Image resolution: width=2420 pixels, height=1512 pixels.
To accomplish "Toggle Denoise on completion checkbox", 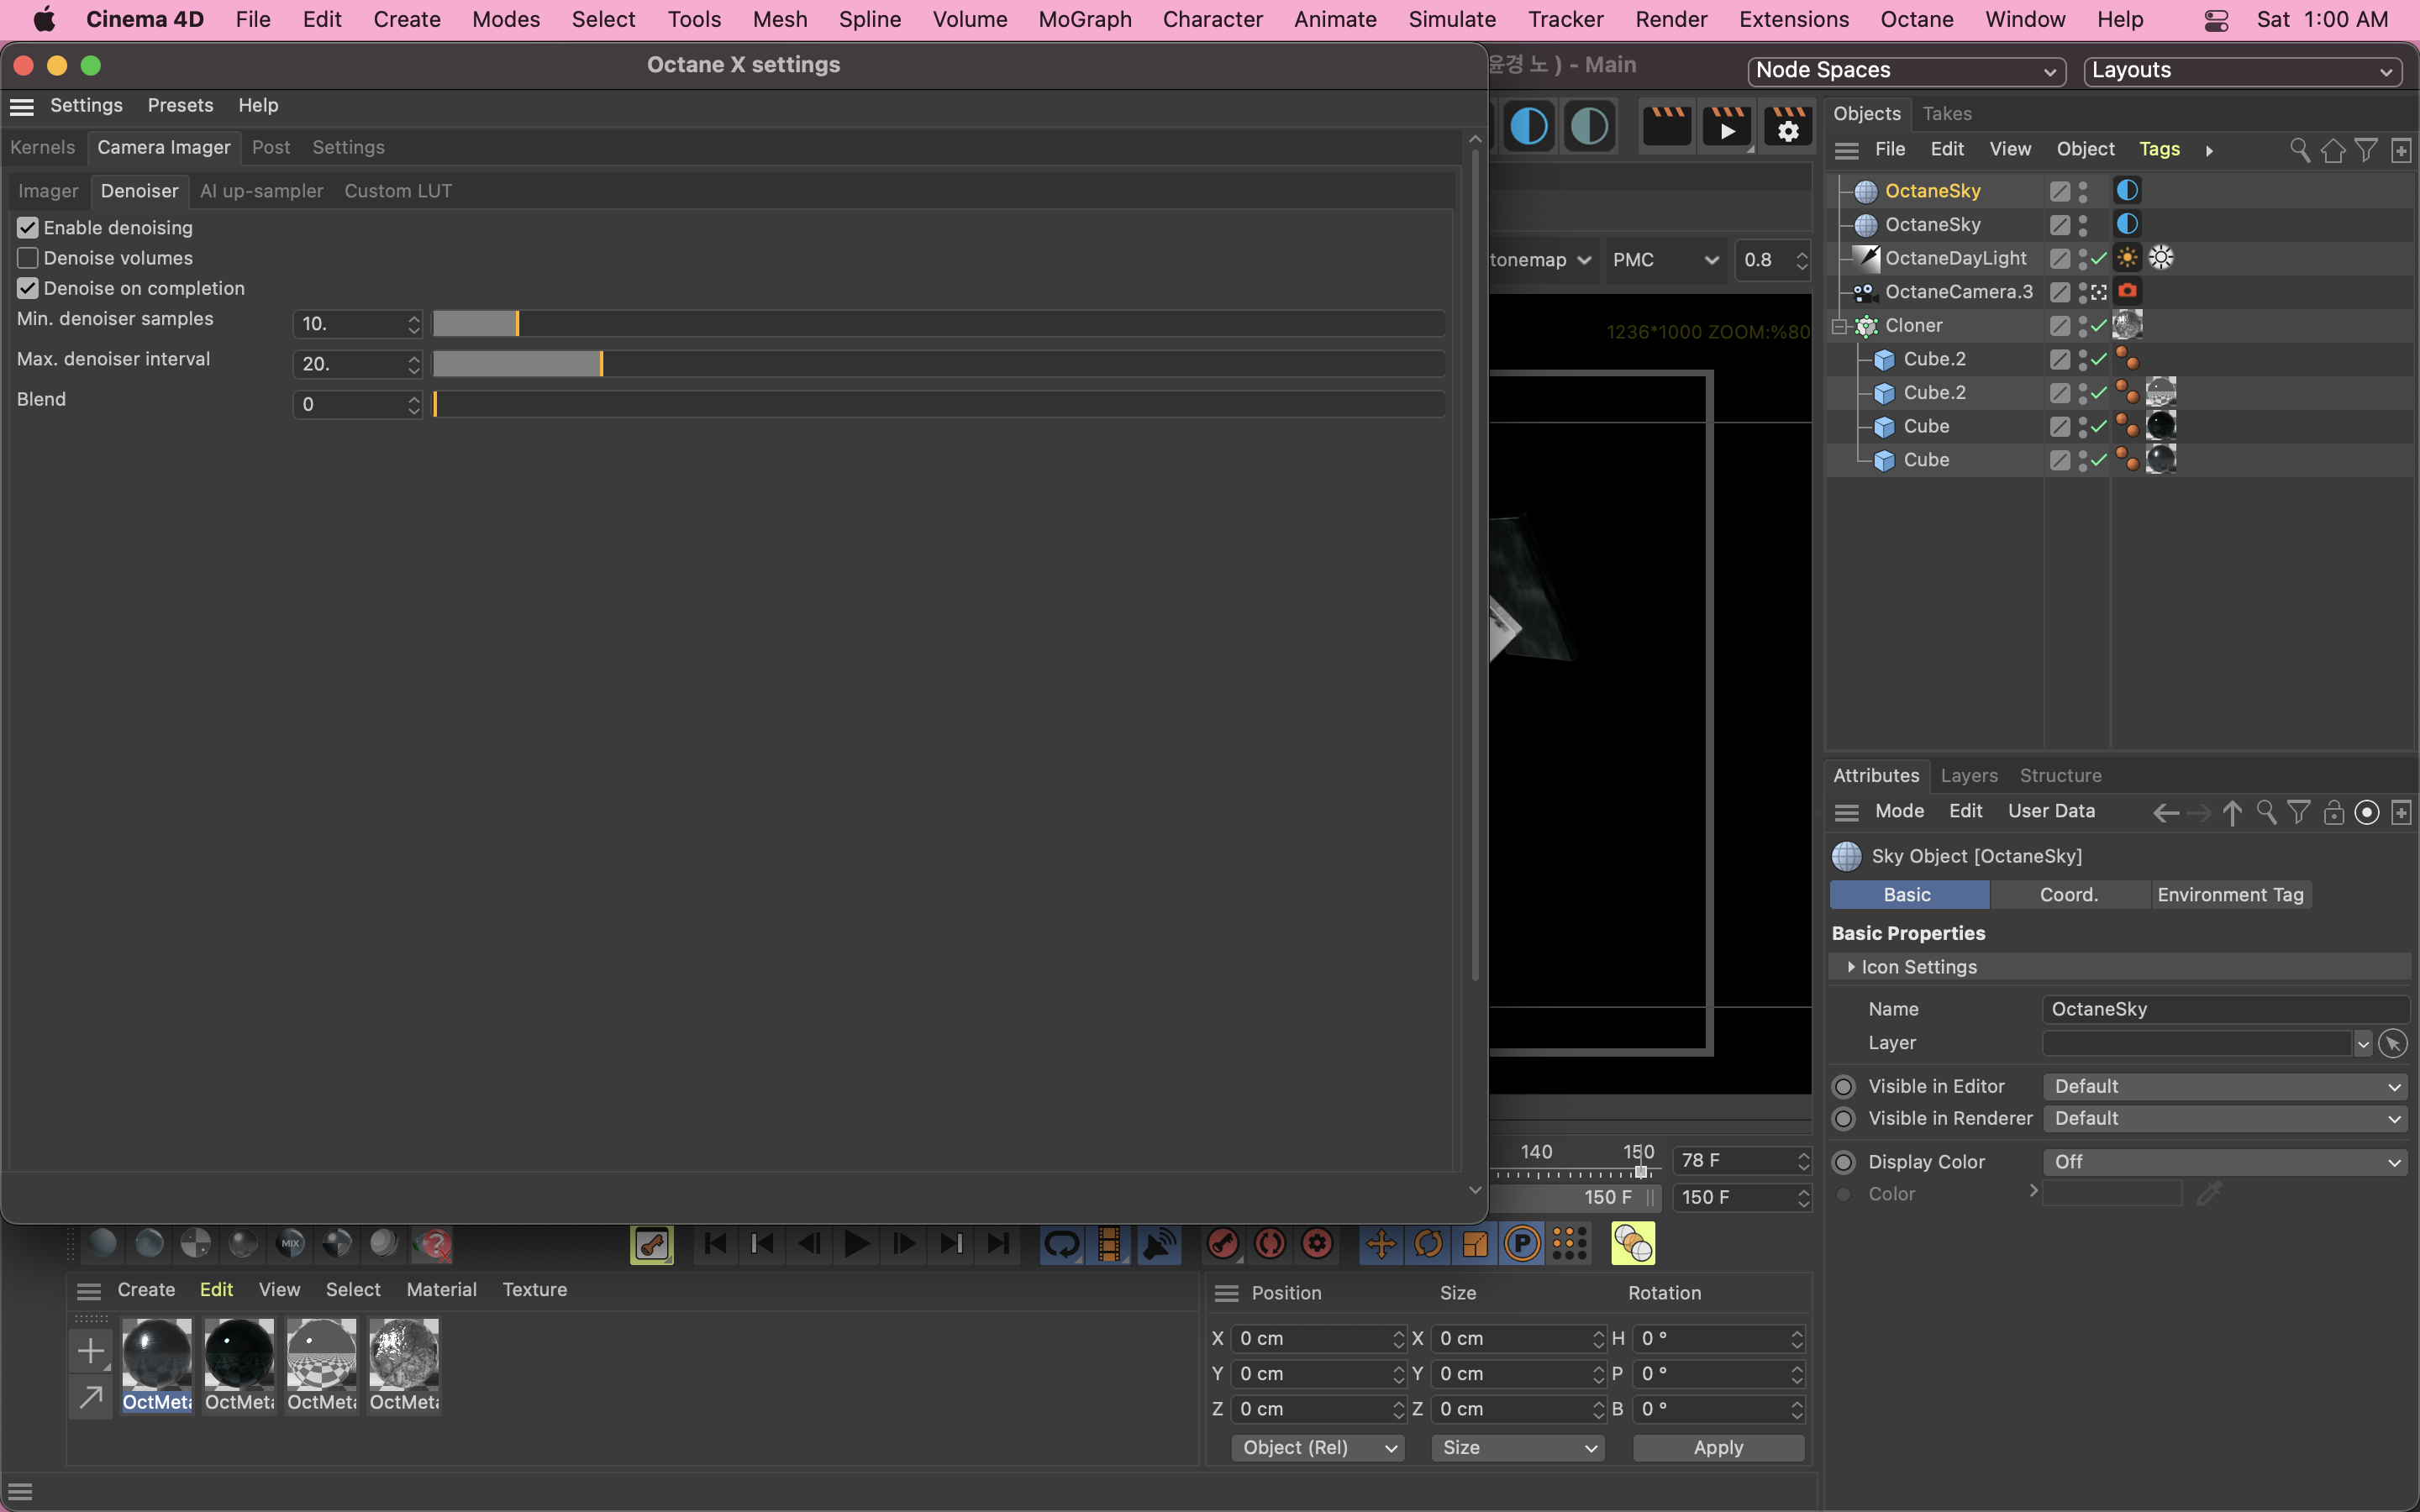I will coord(28,288).
